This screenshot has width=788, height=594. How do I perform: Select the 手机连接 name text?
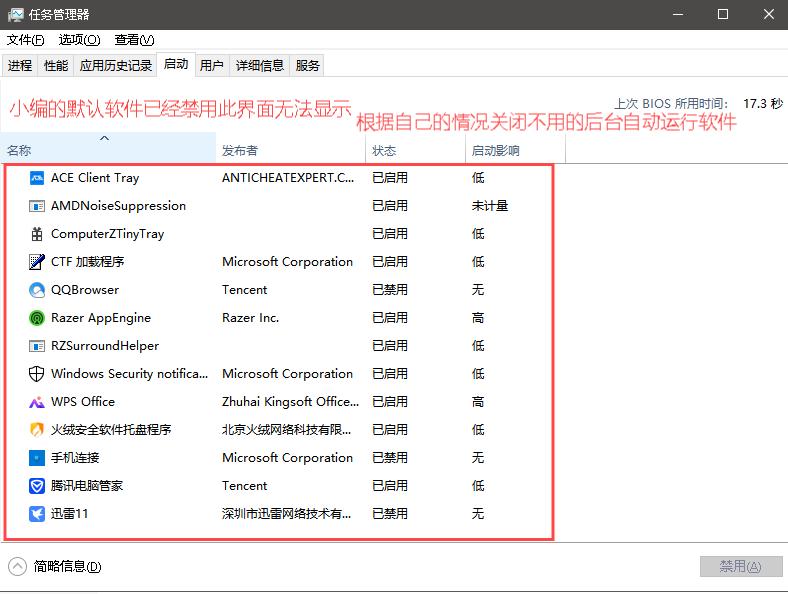(x=75, y=458)
